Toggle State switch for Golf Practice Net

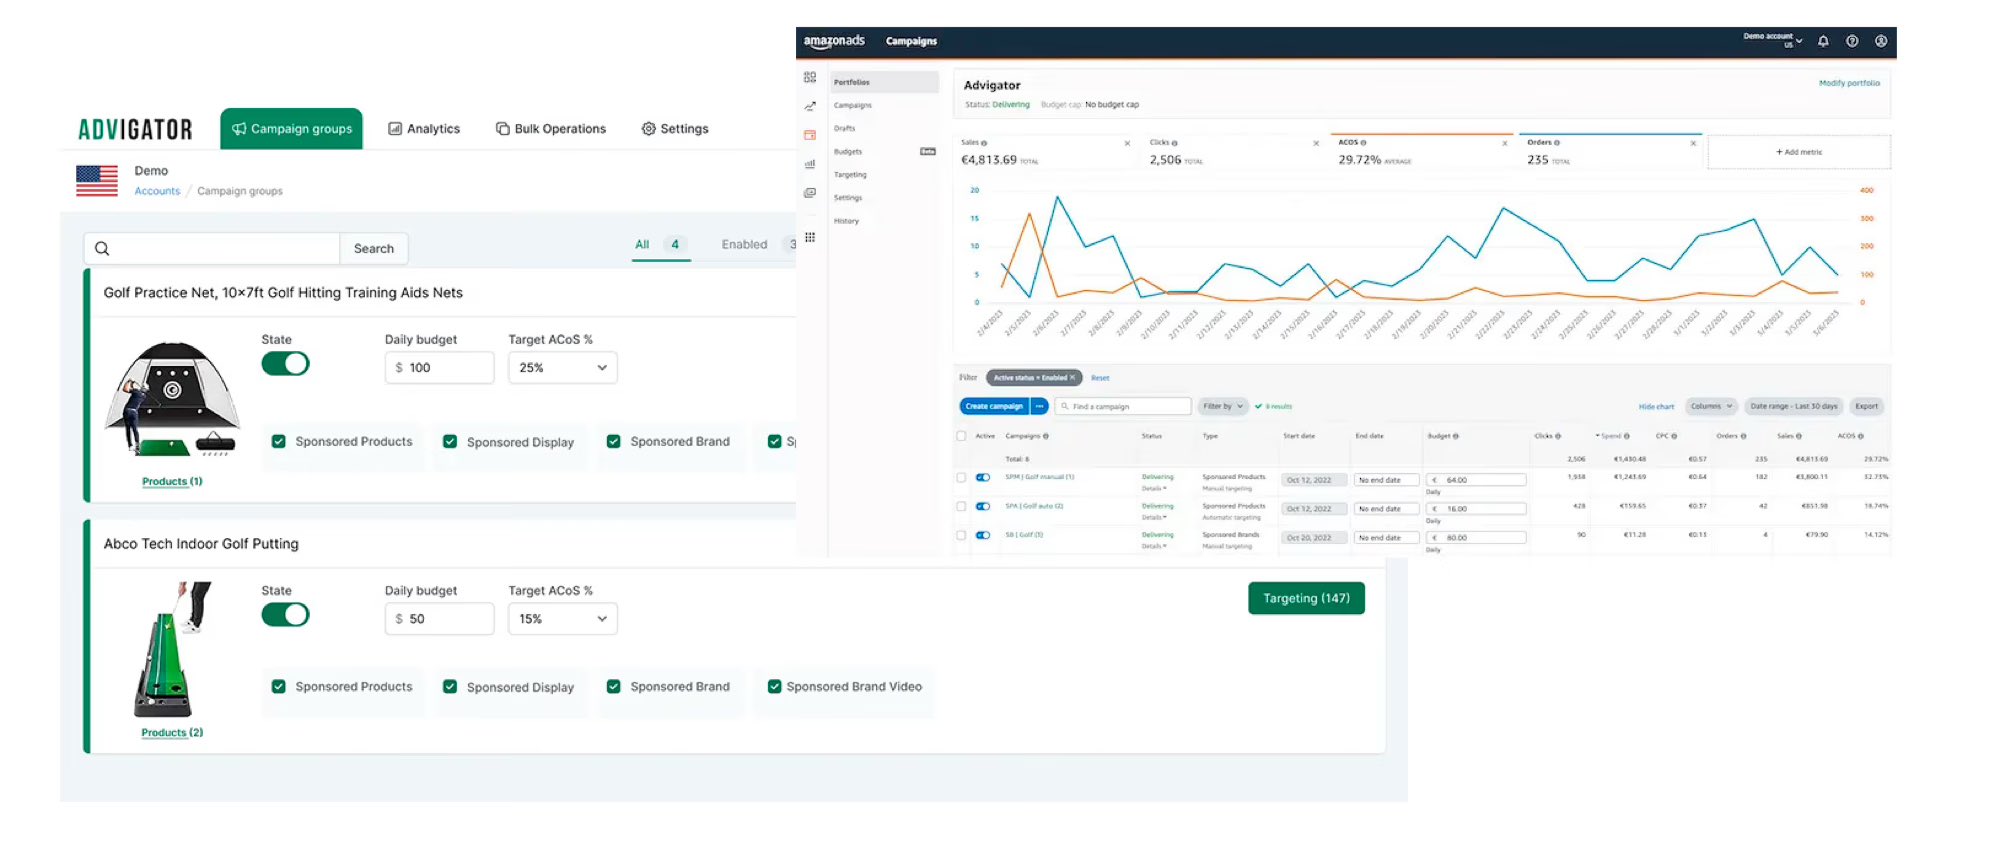tap(286, 364)
